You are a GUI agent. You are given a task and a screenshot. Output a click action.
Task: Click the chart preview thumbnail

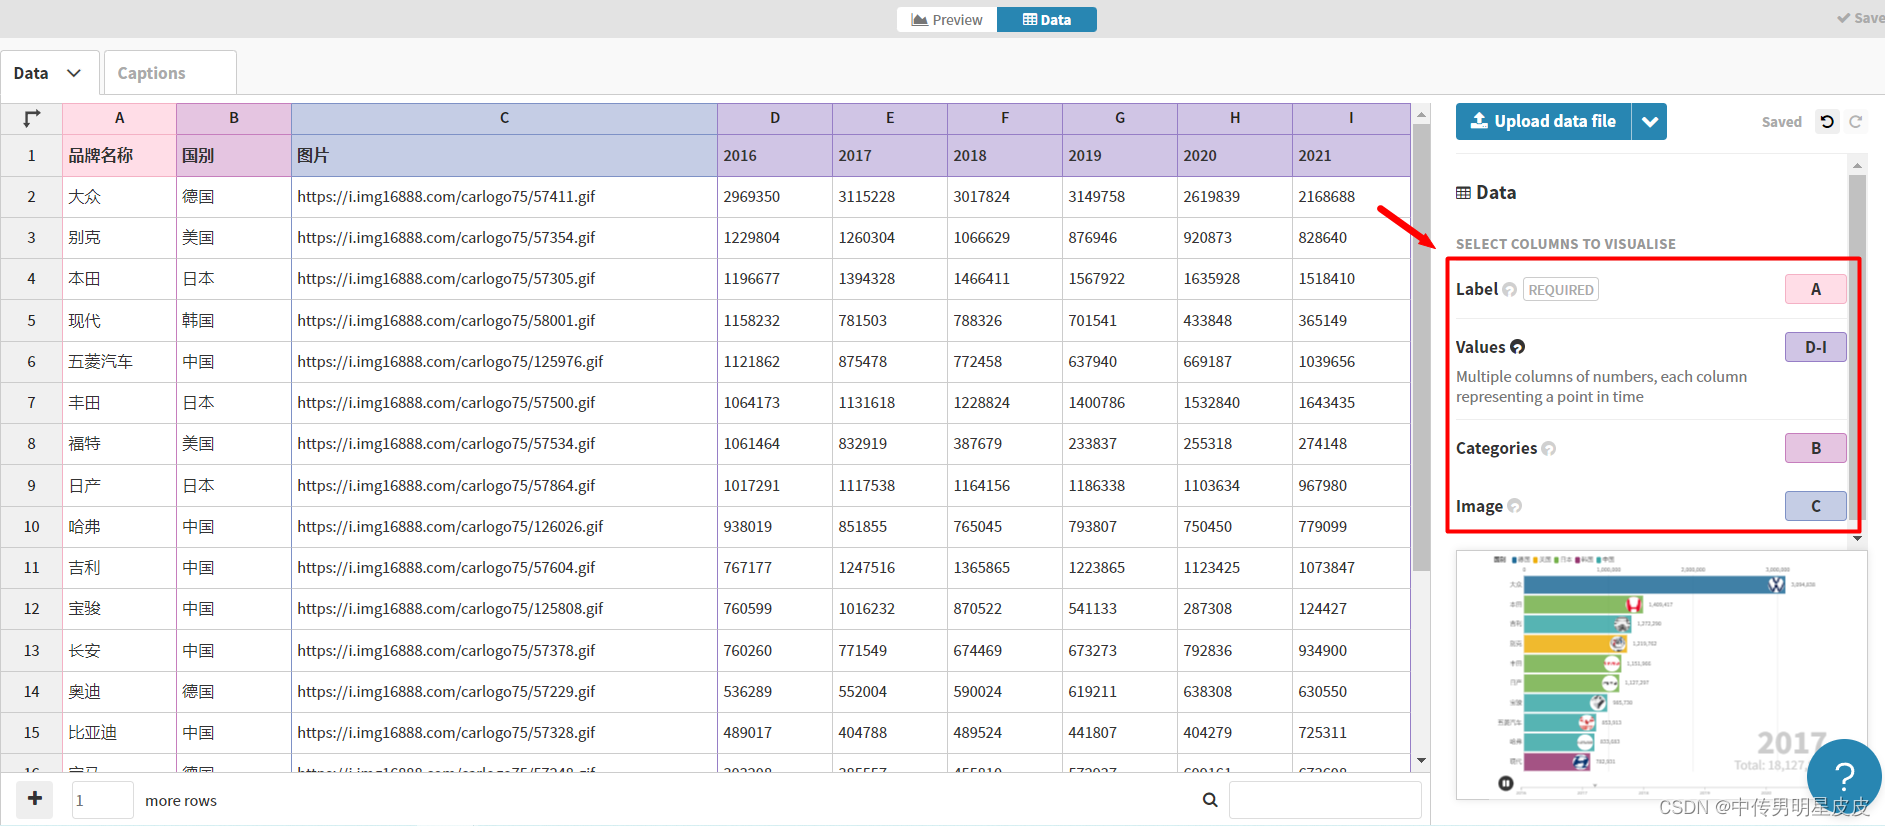coord(1661,674)
